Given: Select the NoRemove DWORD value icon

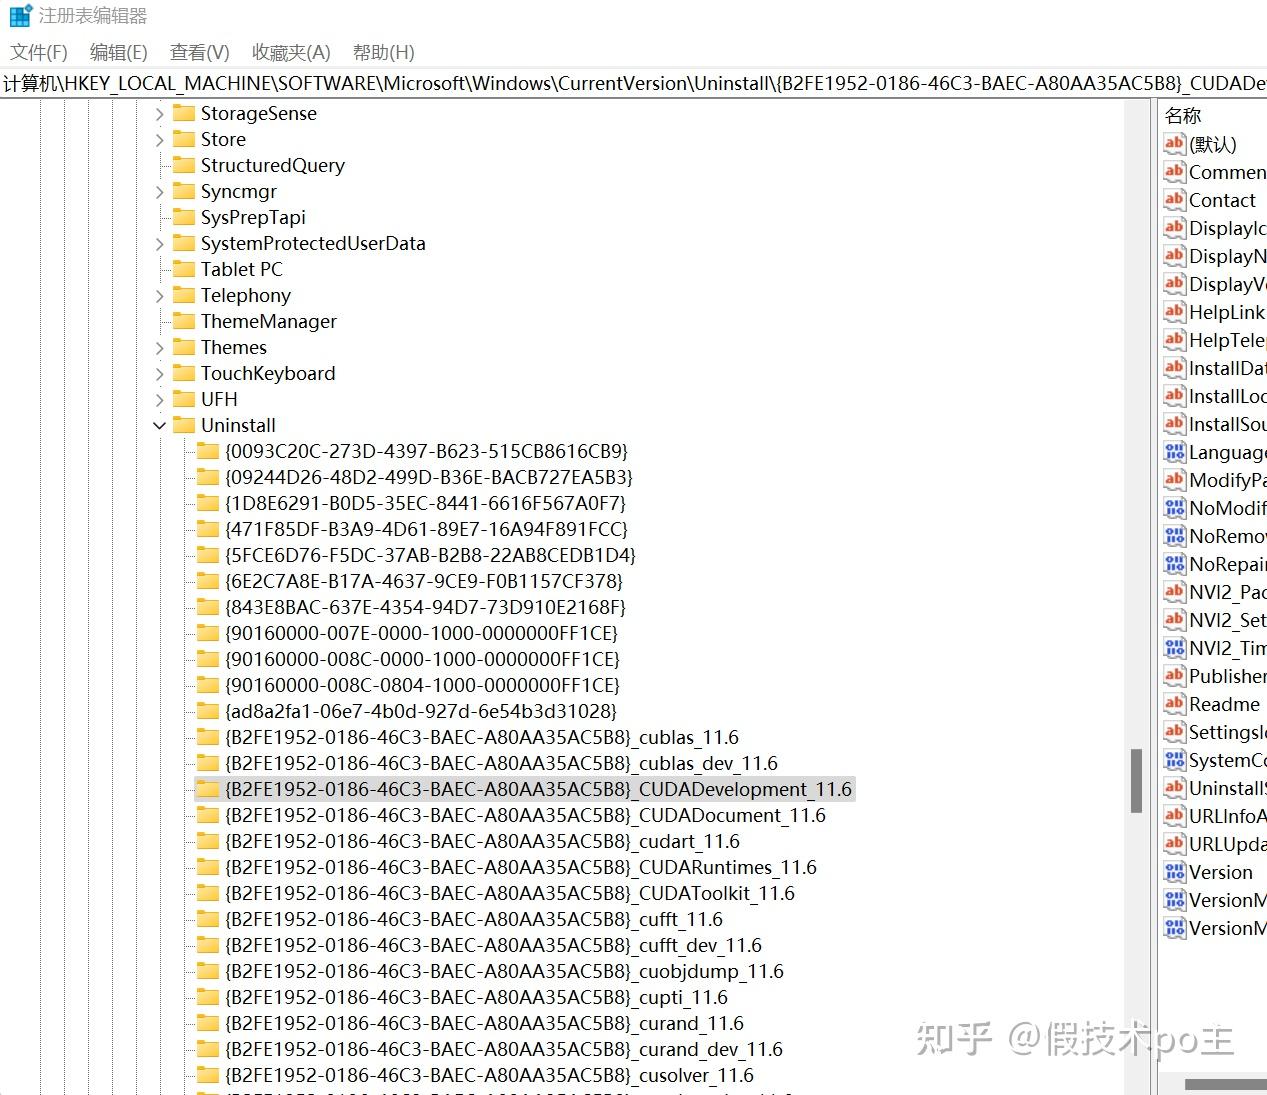Looking at the screenshot, I should (1174, 535).
